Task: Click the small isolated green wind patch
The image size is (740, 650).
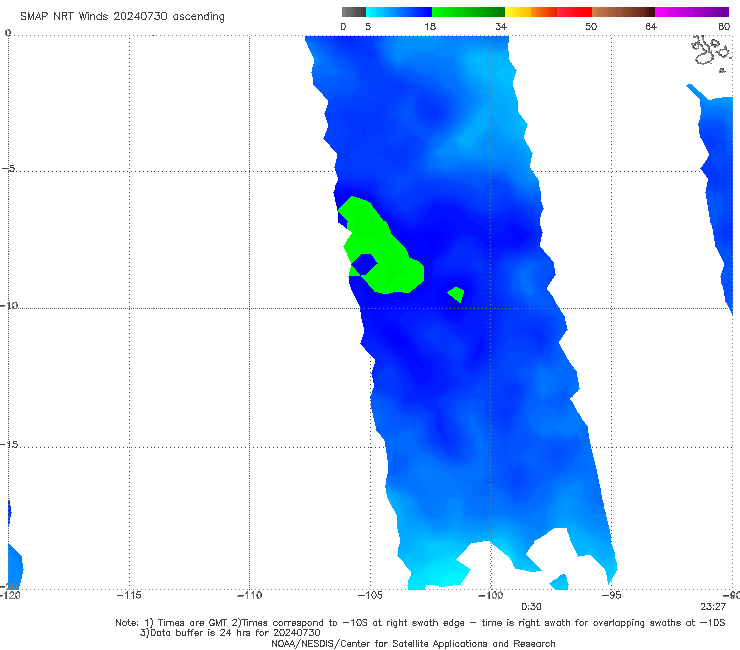Action: point(456,295)
